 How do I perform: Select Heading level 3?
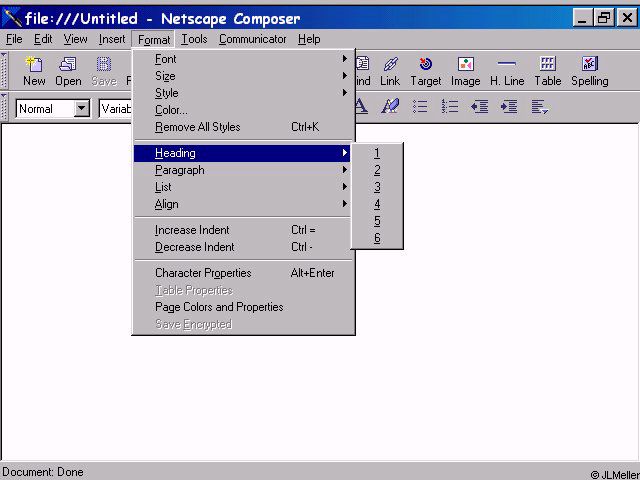[377, 187]
